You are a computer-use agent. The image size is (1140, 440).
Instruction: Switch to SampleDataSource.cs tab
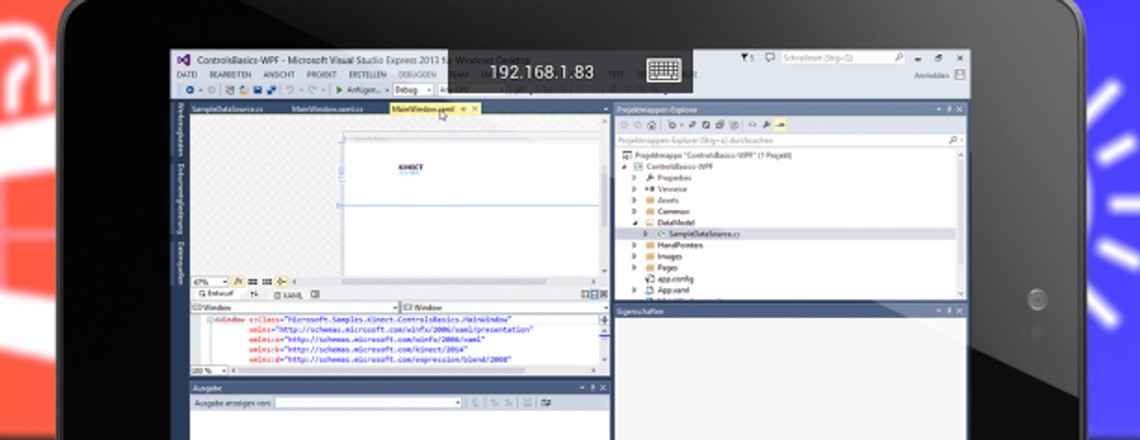pos(228,109)
